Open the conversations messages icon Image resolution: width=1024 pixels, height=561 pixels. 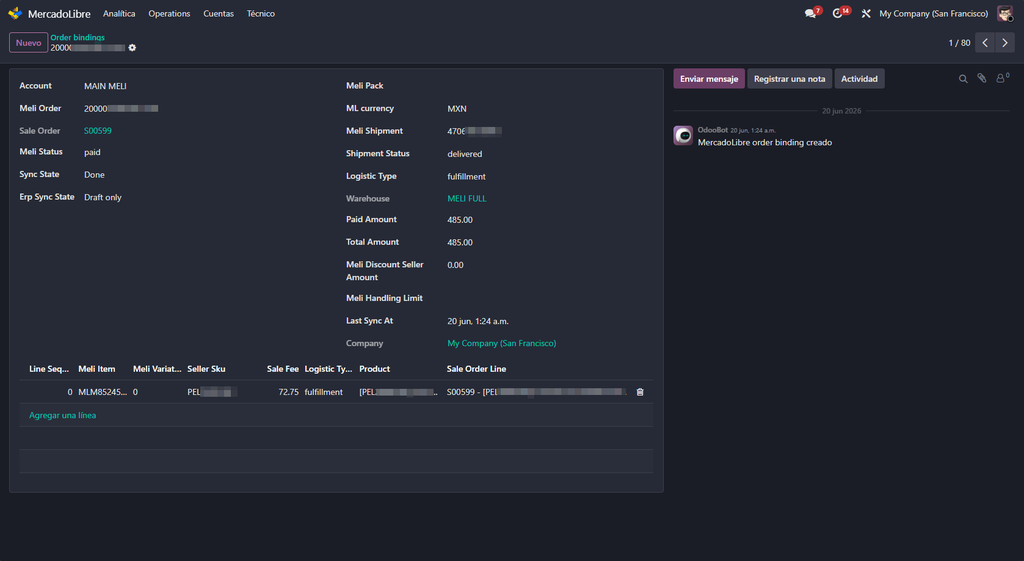pos(810,14)
